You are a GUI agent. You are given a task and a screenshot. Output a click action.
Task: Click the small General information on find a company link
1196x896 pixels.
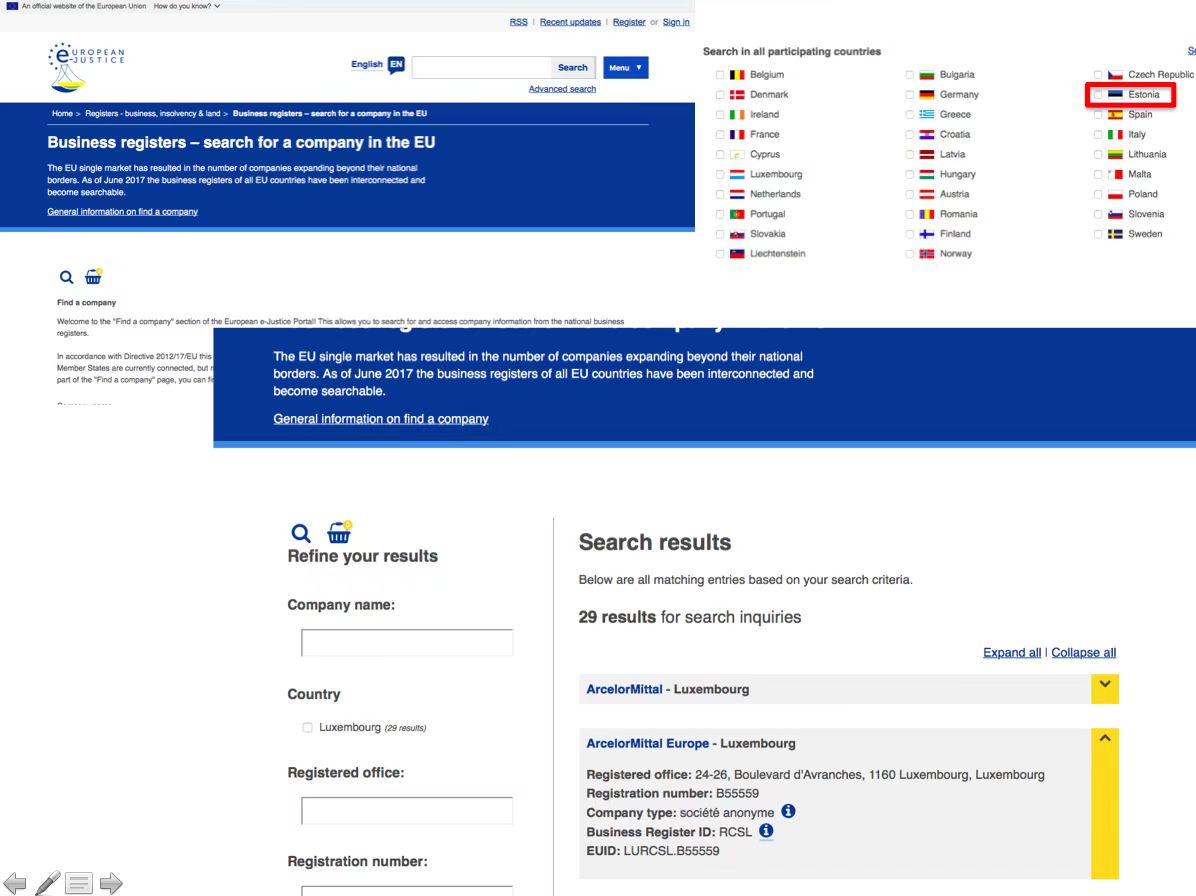click(122, 212)
